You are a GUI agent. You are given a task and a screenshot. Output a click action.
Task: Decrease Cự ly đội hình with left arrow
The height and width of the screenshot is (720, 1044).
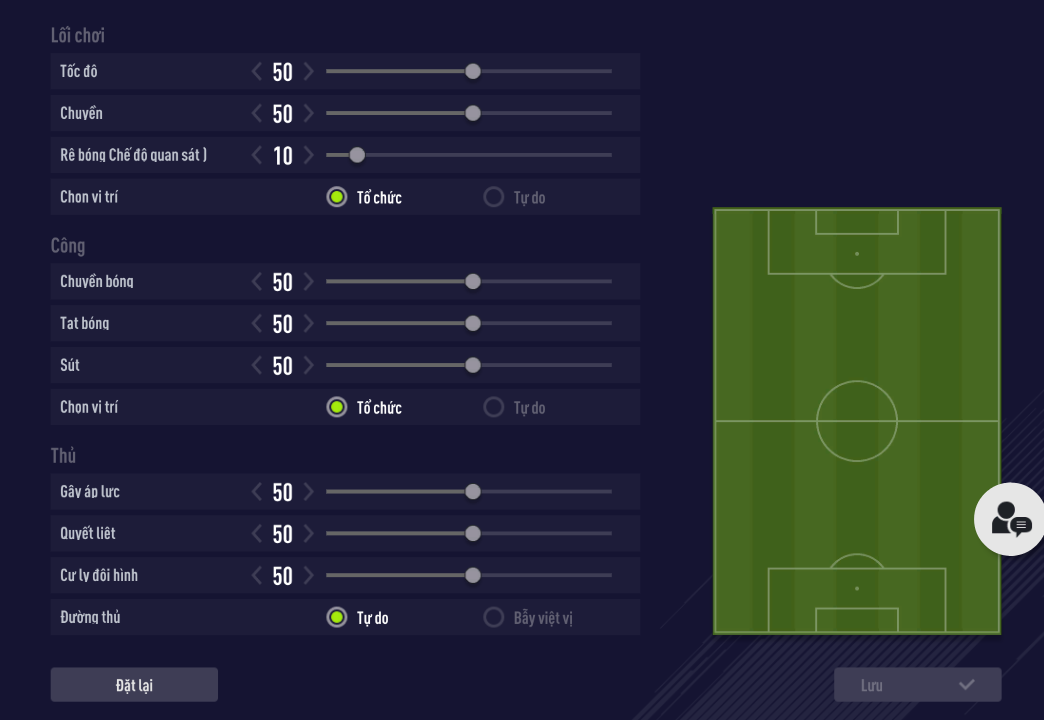(257, 575)
